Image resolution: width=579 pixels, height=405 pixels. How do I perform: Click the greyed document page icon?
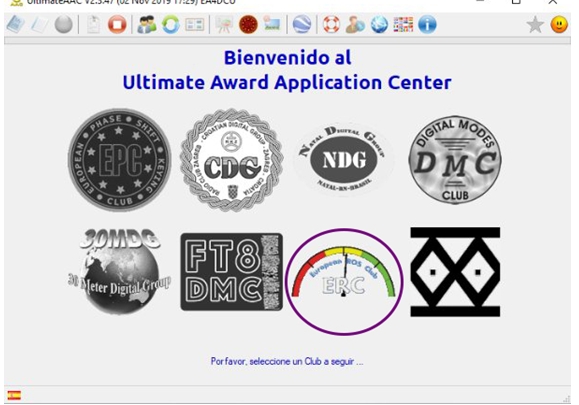click(x=93, y=25)
